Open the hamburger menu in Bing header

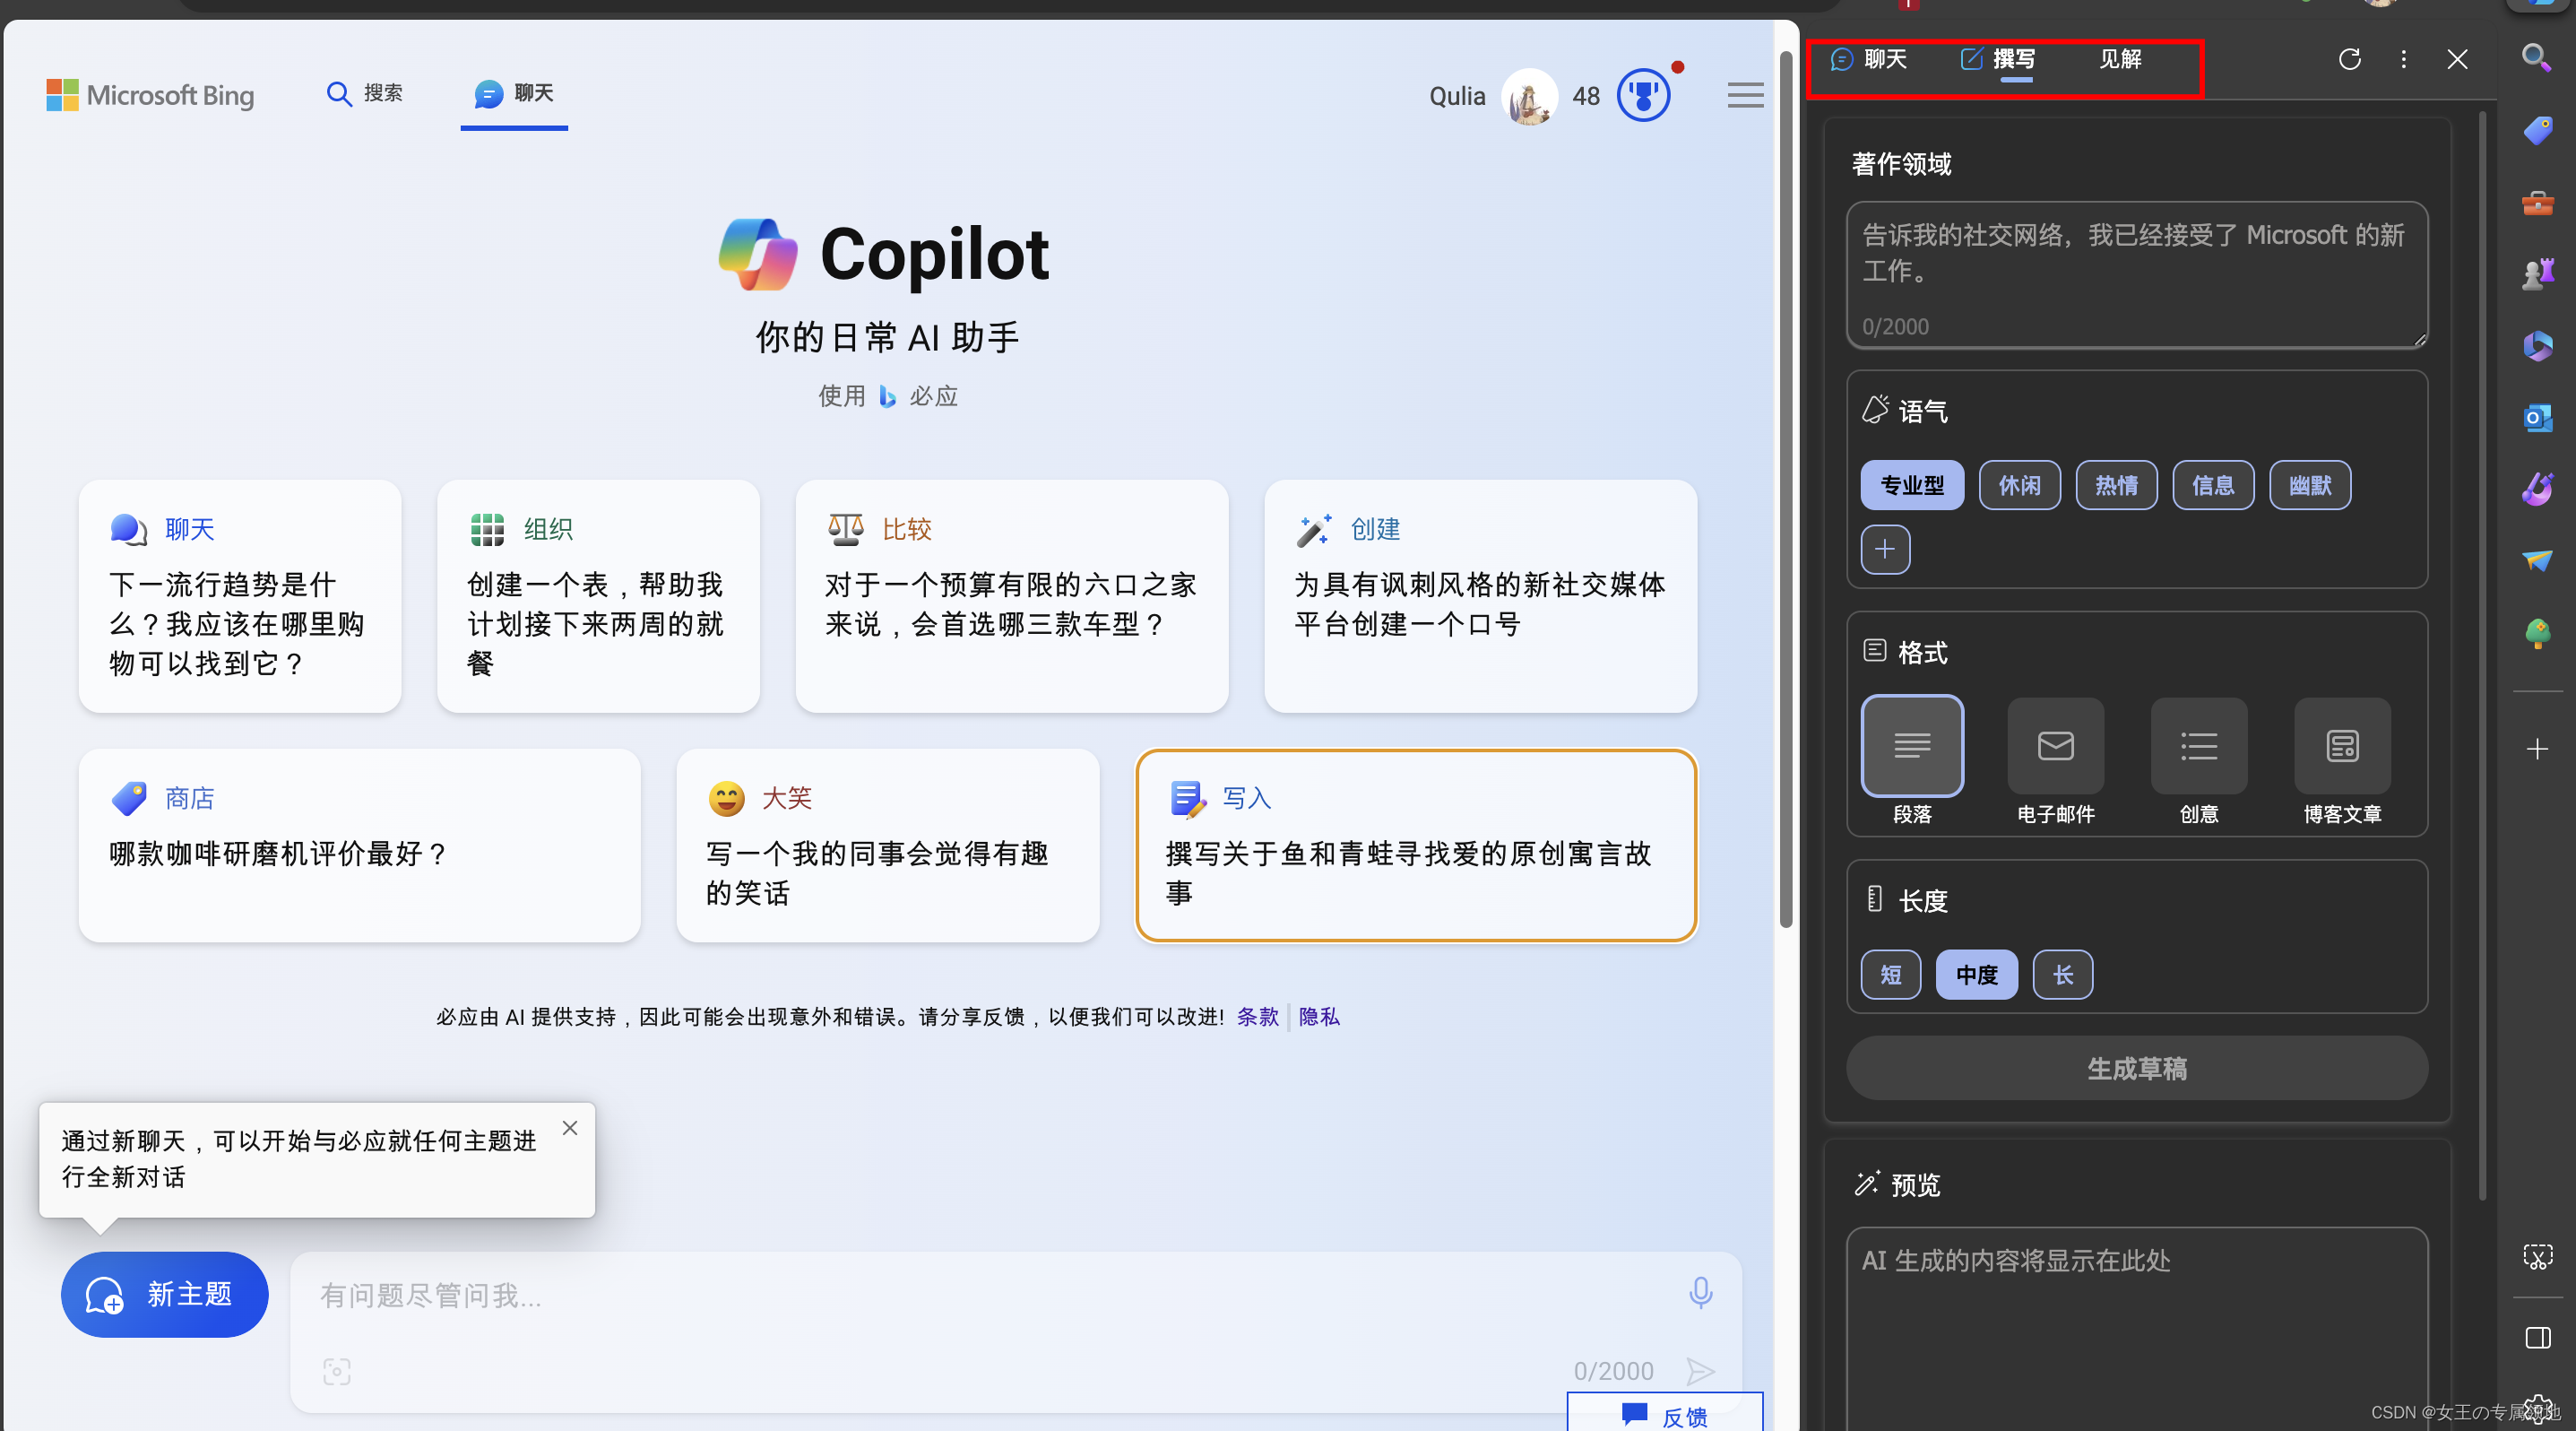click(1745, 96)
